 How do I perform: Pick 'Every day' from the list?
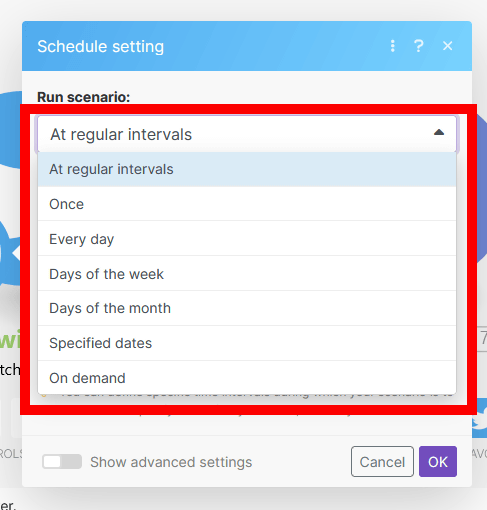coord(247,239)
